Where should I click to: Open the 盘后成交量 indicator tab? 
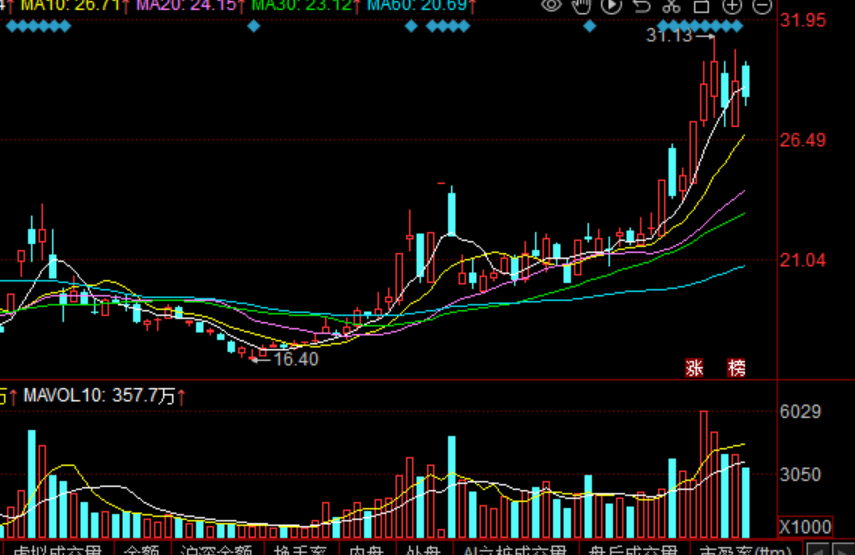[x=634, y=550]
